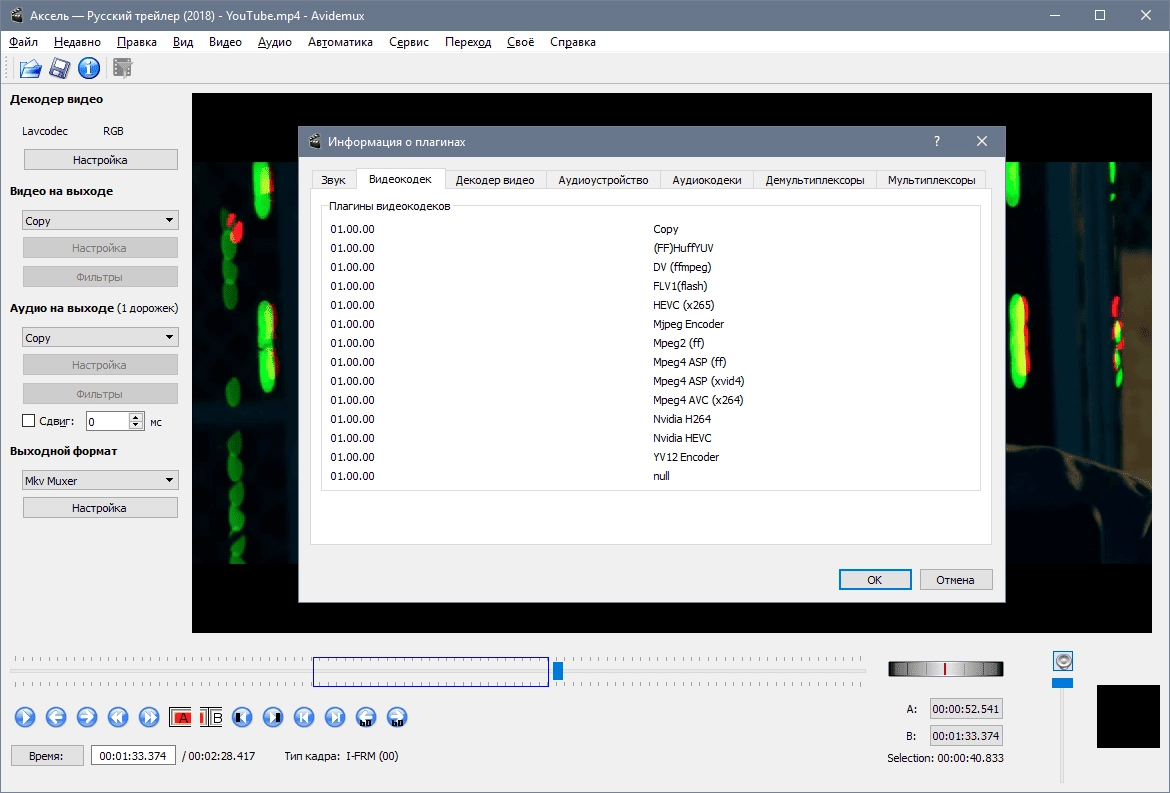Click the plugin dialog help question mark
The width and height of the screenshot is (1170, 793).
[x=936, y=141]
